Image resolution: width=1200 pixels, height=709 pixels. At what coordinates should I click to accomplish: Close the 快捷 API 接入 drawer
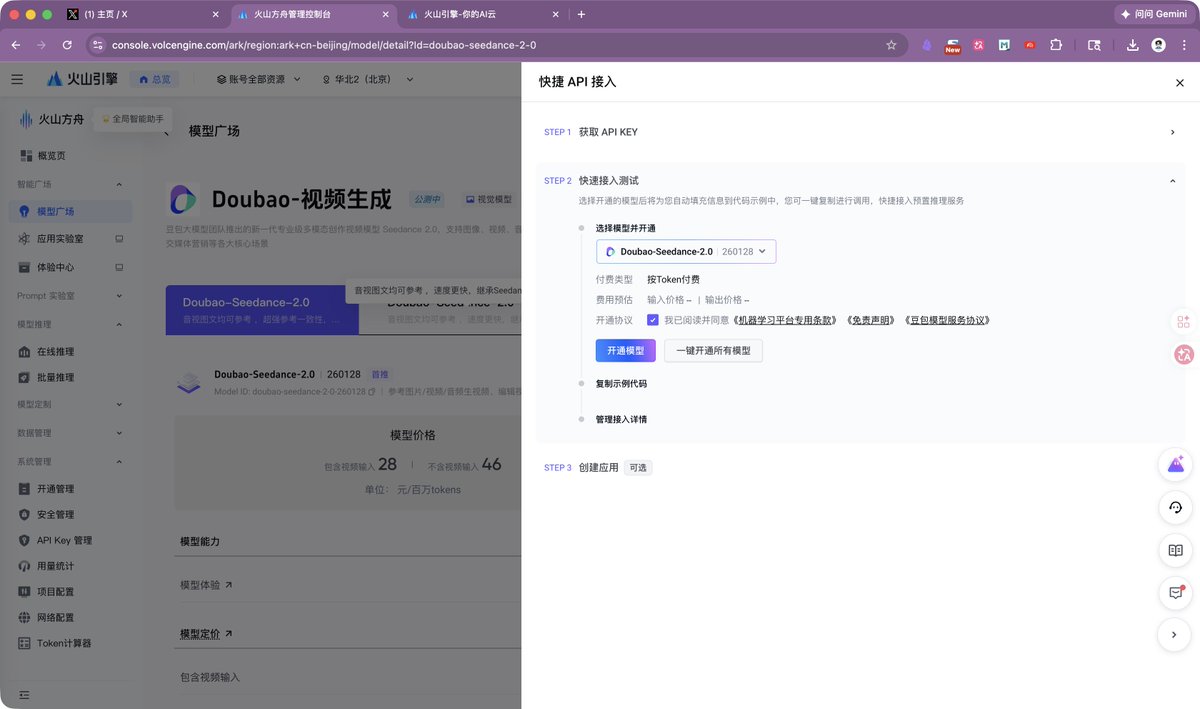(x=1179, y=83)
